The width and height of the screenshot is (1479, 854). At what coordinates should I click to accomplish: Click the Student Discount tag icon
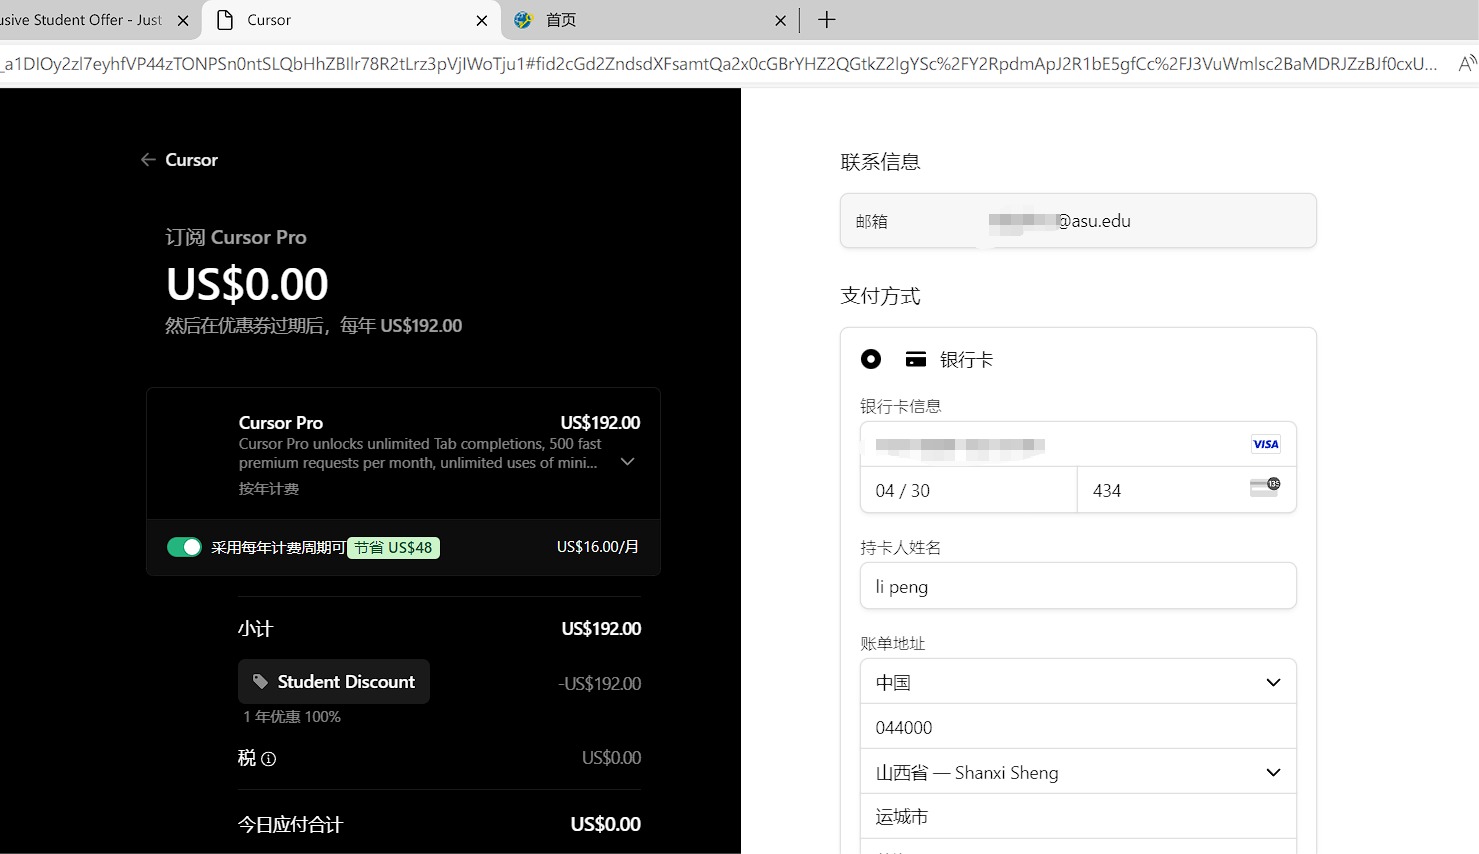coord(260,682)
